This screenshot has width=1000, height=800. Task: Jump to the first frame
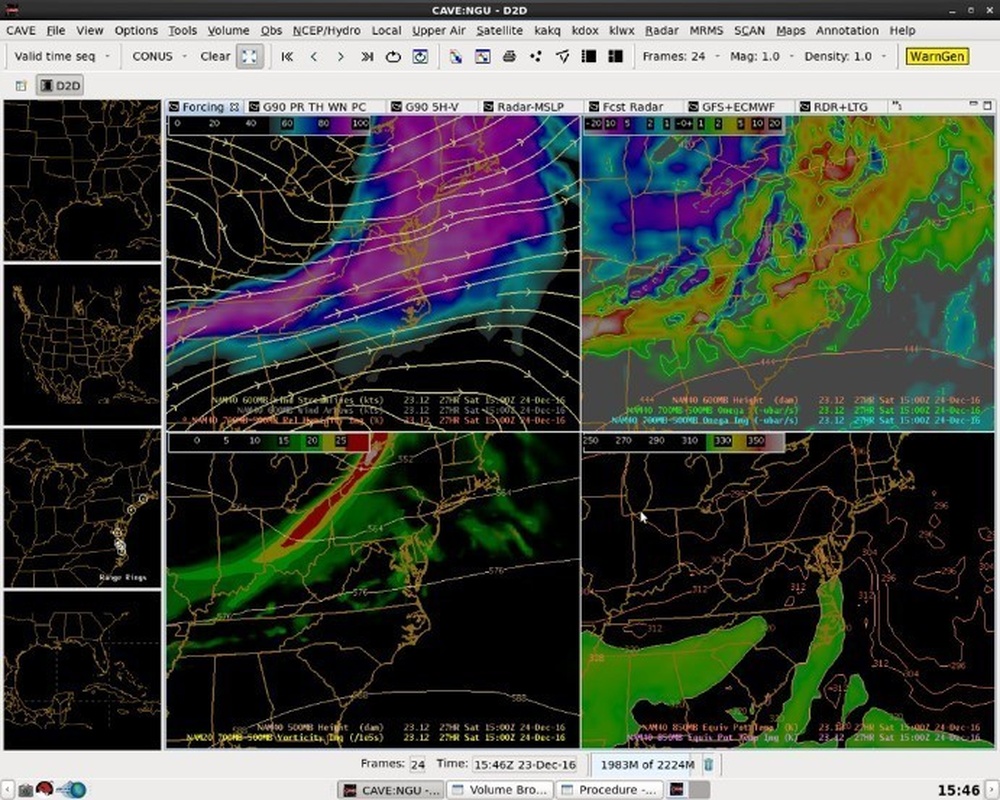[287, 57]
